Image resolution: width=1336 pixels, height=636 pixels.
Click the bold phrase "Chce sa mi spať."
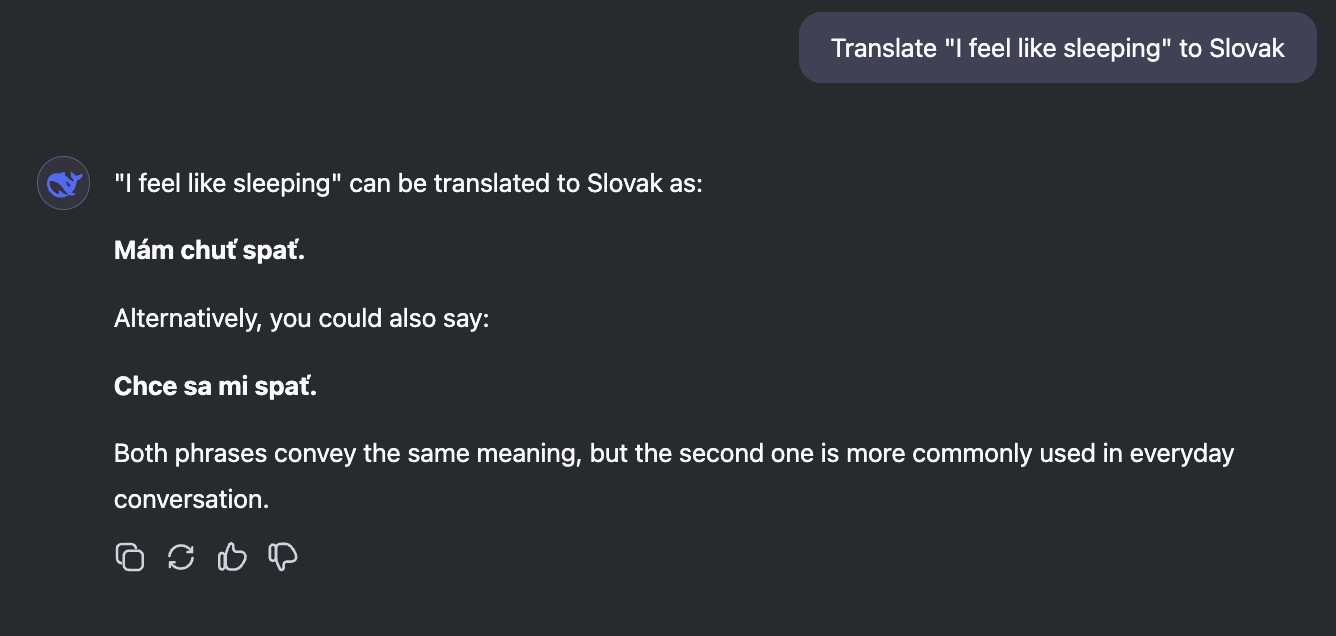(x=215, y=386)
